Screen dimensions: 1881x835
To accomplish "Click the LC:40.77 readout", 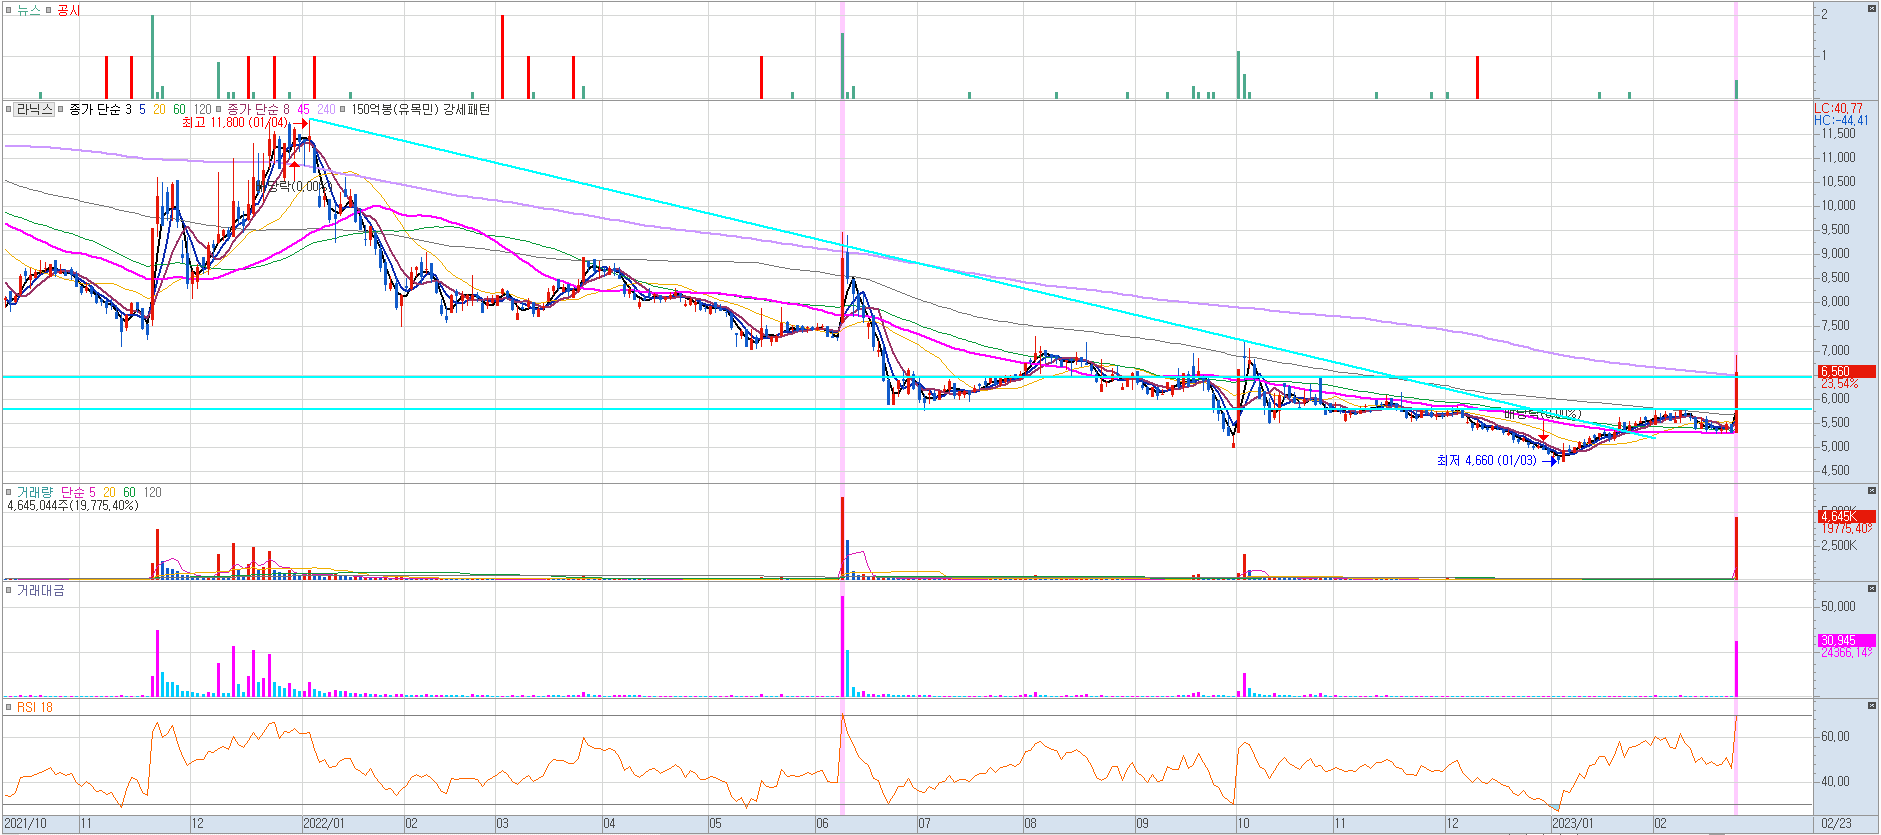I will pyautogui.click(x=1839, y=109).
